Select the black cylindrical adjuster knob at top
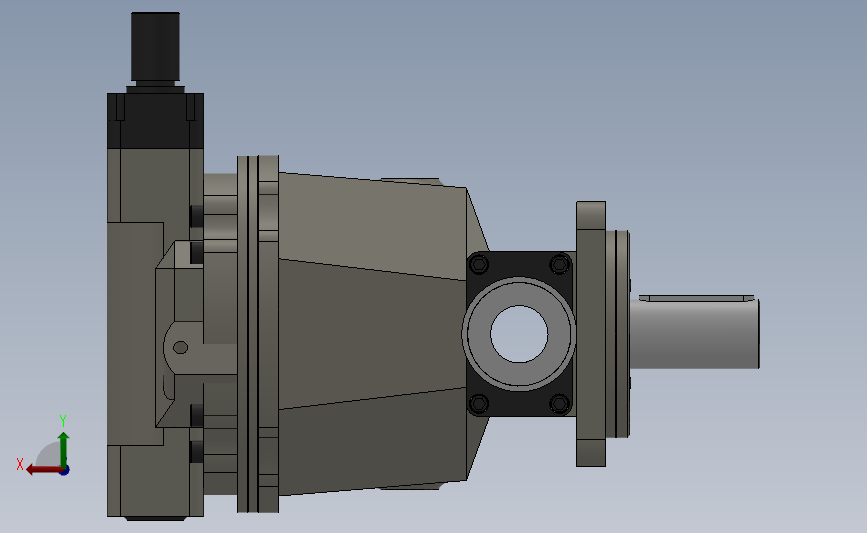Image resolution: width=867 pixels, height=533 pixels. coord(155,47)
